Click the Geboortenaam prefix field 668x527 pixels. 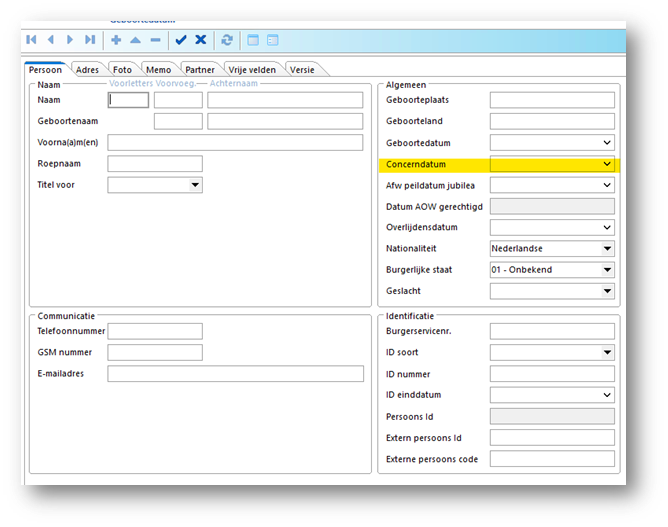click(x=178, y=121)
